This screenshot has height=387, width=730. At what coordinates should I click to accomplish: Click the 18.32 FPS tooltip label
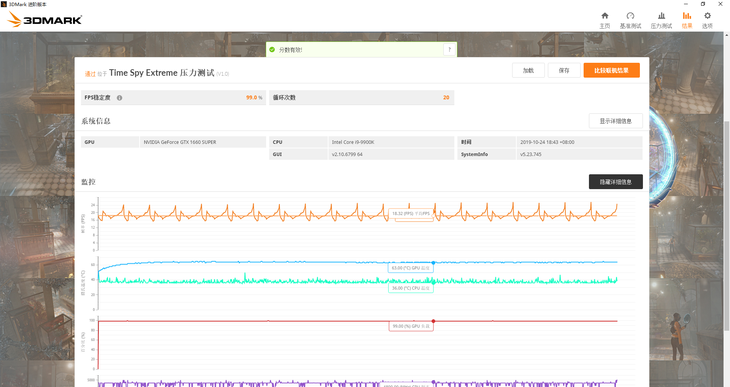[x=411, y=213]
